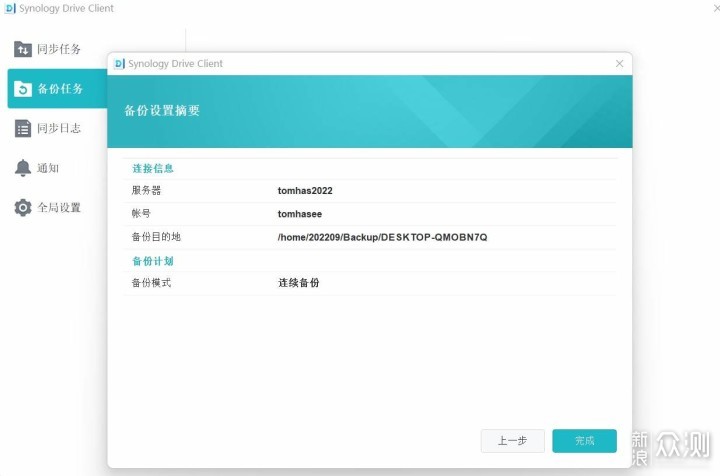Click the backup destination path /home/202209/Backup

[x=382, y=237]
